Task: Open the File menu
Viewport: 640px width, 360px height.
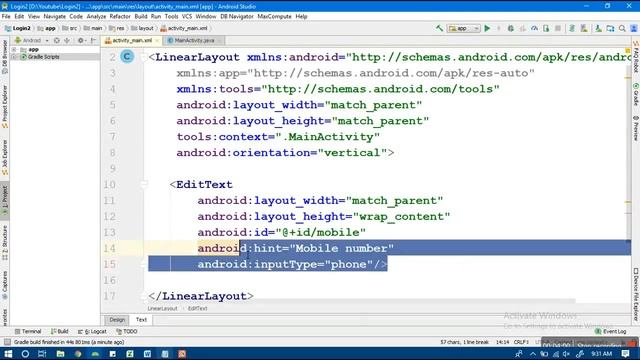Action: tap(6, 16)
